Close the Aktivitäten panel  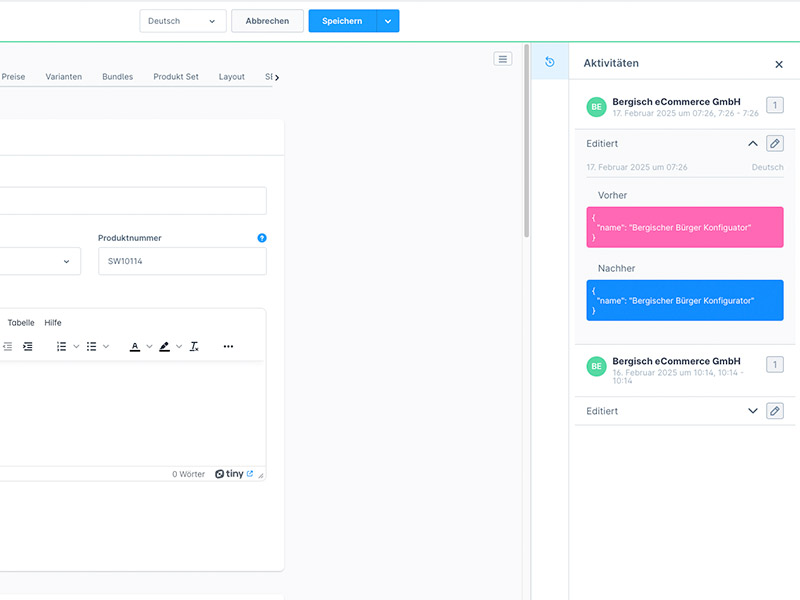pyautogui.click(x=779, y=64)
